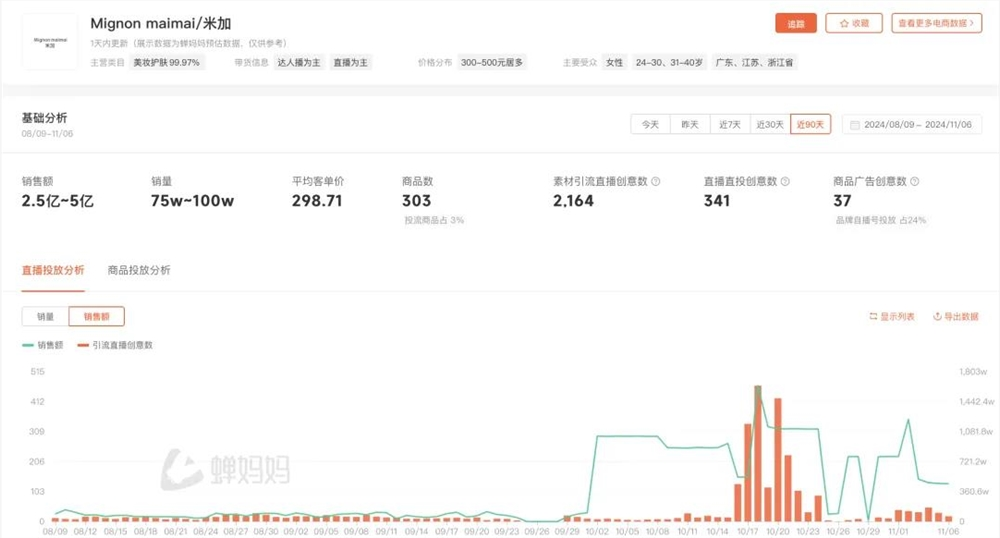Click the 品牌自播号投放 占24% note
Viewport: 1000px width, 538px height.
pos(881,220)
